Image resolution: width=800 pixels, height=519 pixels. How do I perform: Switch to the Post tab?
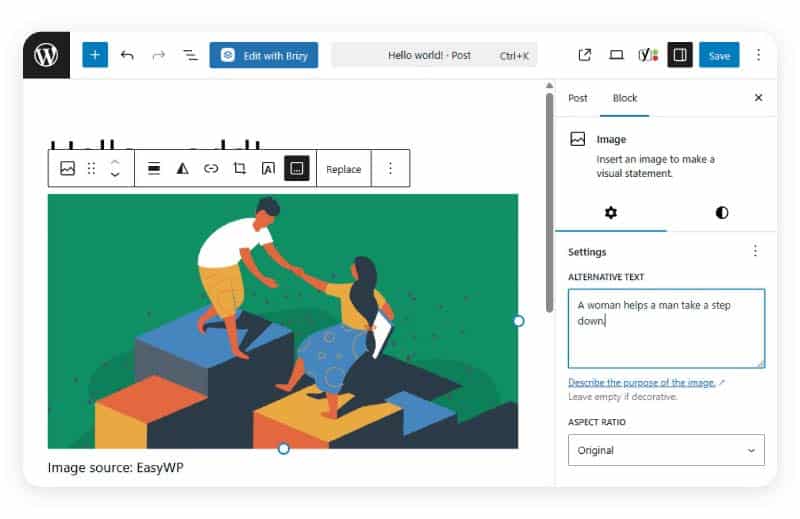pyautogui.click(x=578, y=98)
